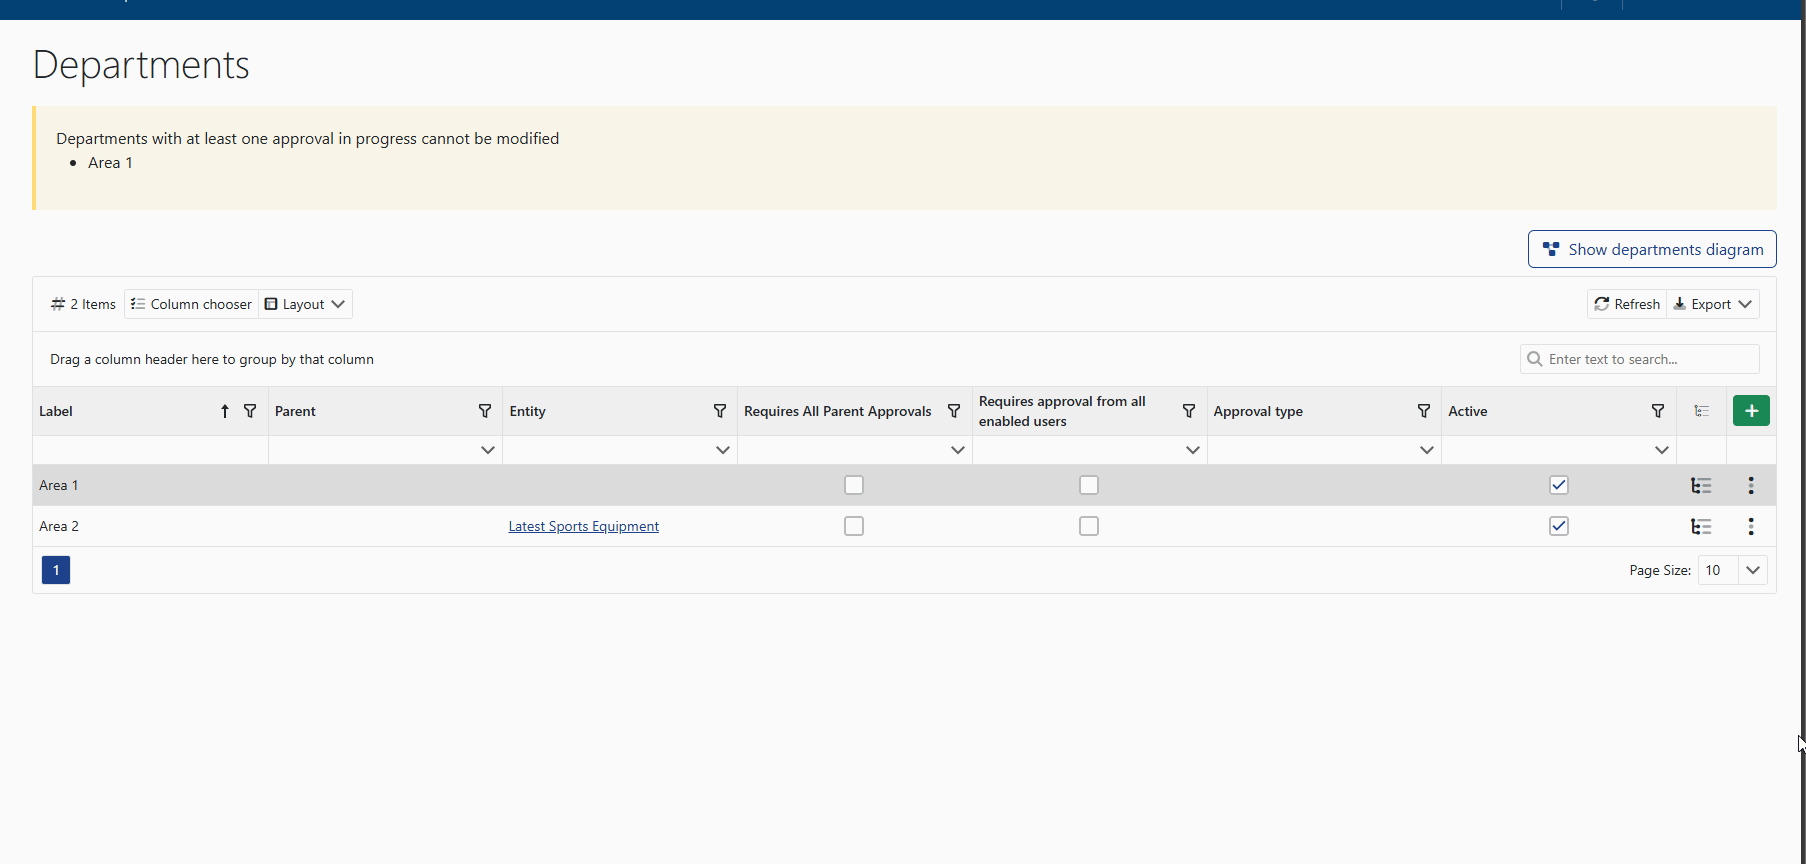Click filter icon on Label column
The image size is (1806, 864).
250,411
